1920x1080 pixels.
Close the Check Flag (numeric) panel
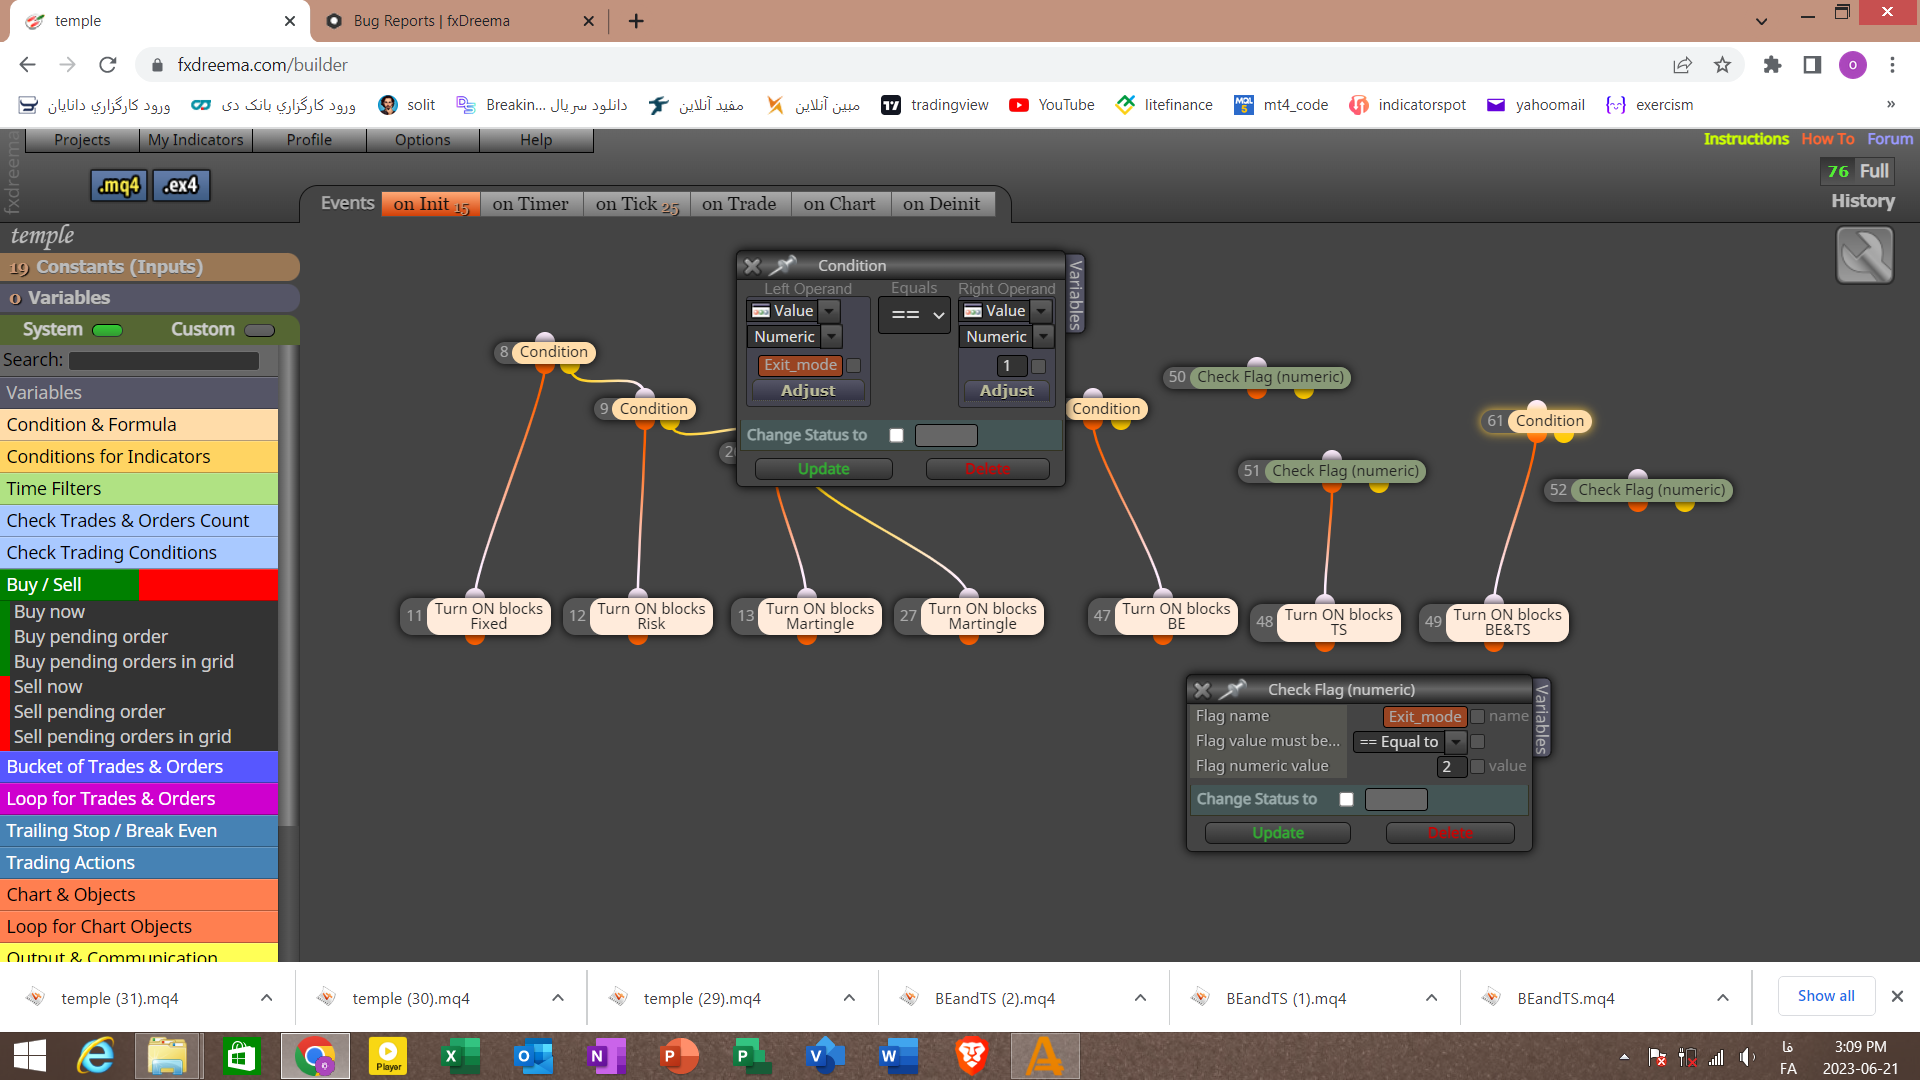pos(1202,690)
